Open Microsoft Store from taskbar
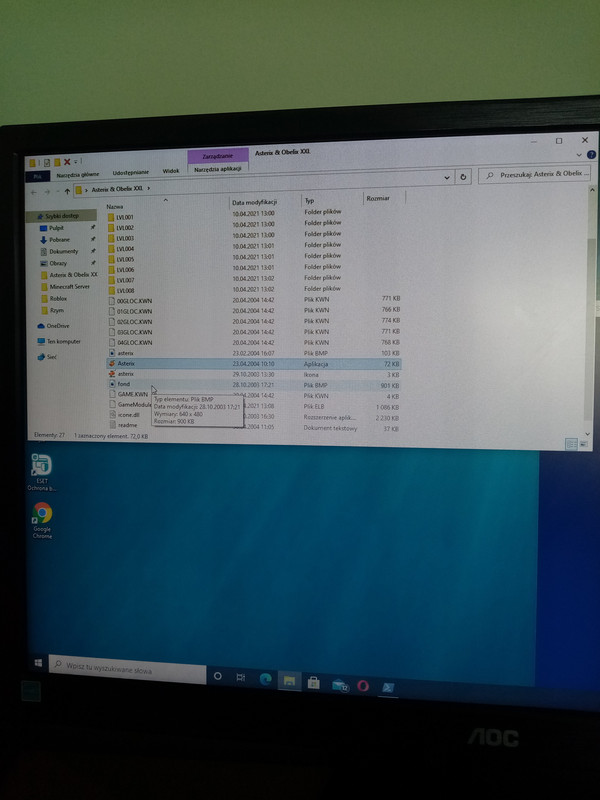 313,682
